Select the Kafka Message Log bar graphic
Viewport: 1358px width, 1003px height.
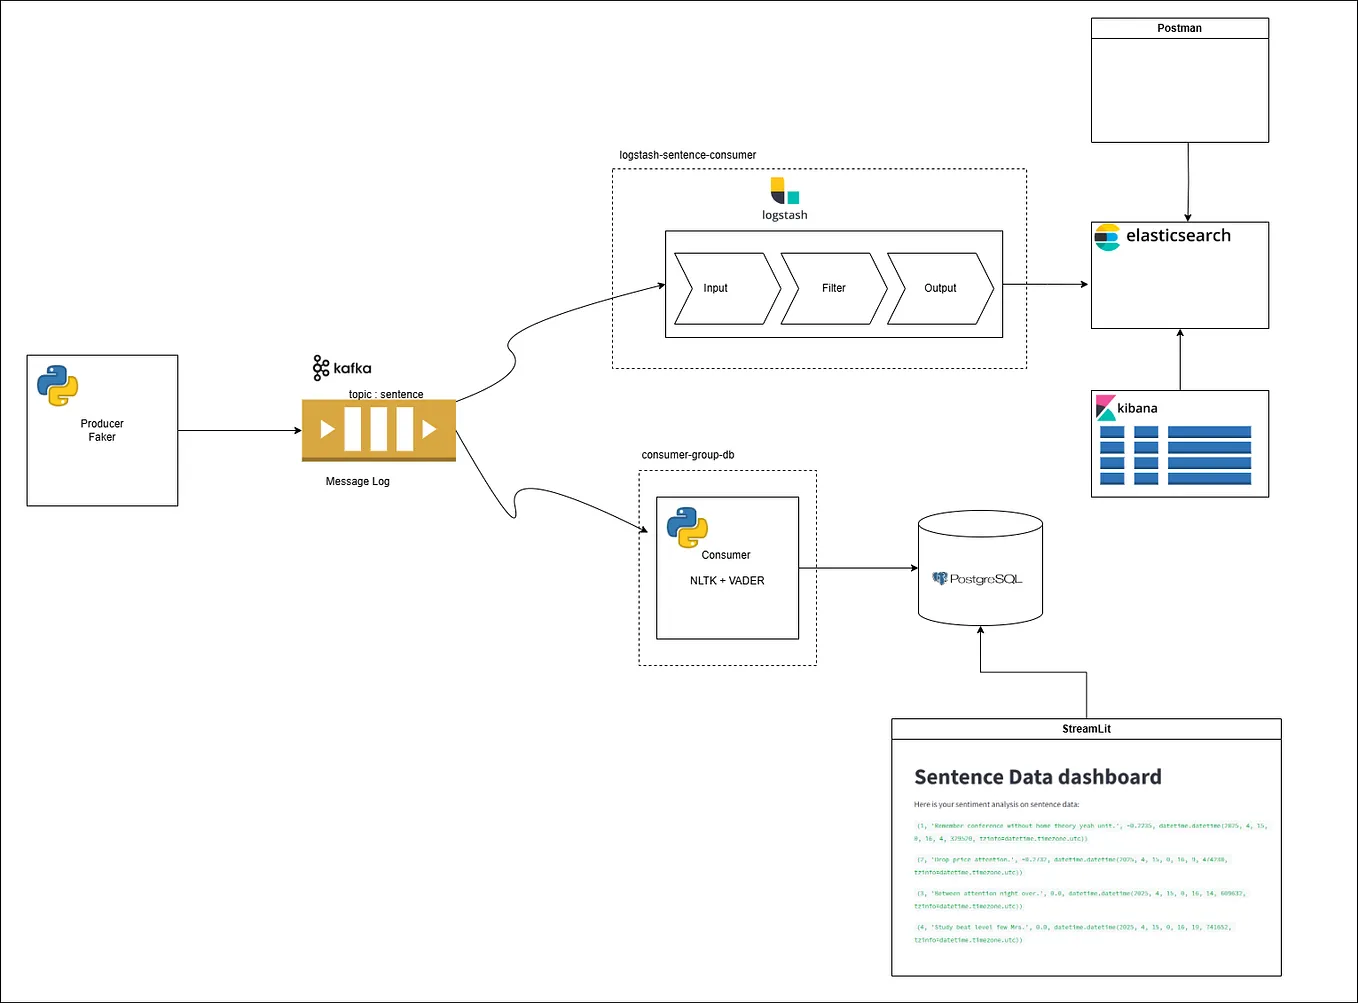point(378,429)
